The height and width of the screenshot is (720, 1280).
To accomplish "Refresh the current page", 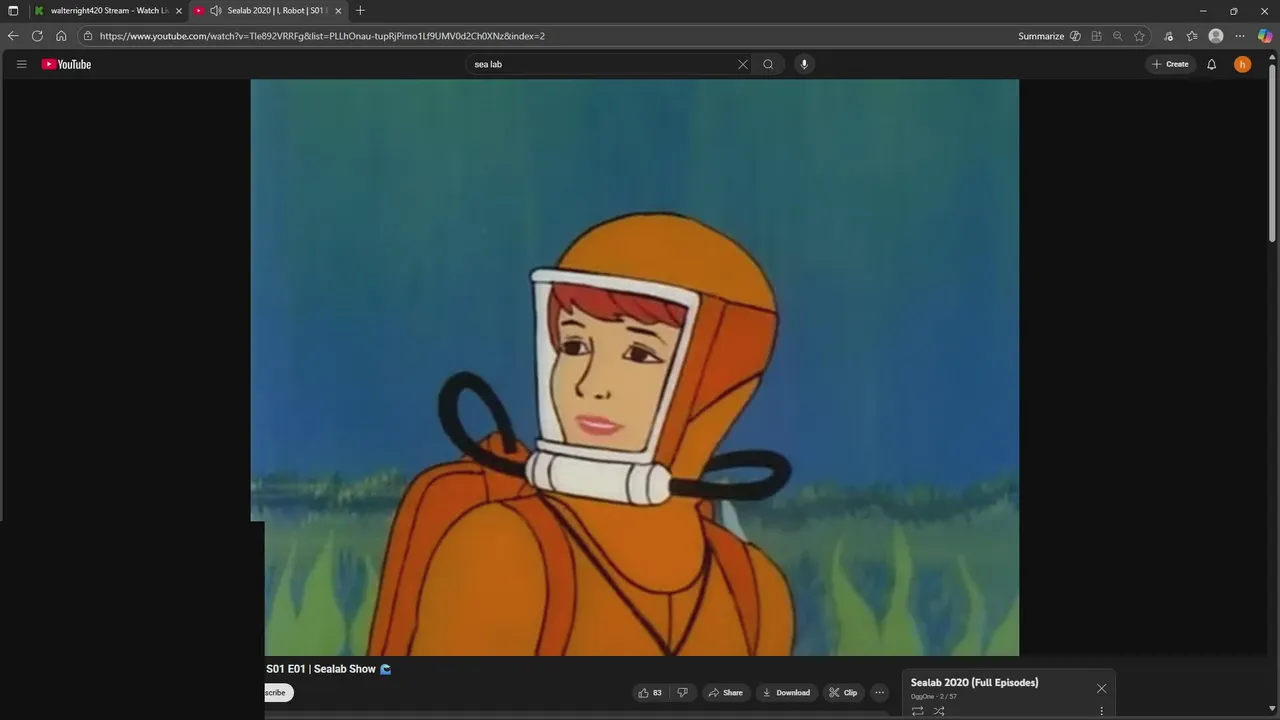I will point(37,36).
